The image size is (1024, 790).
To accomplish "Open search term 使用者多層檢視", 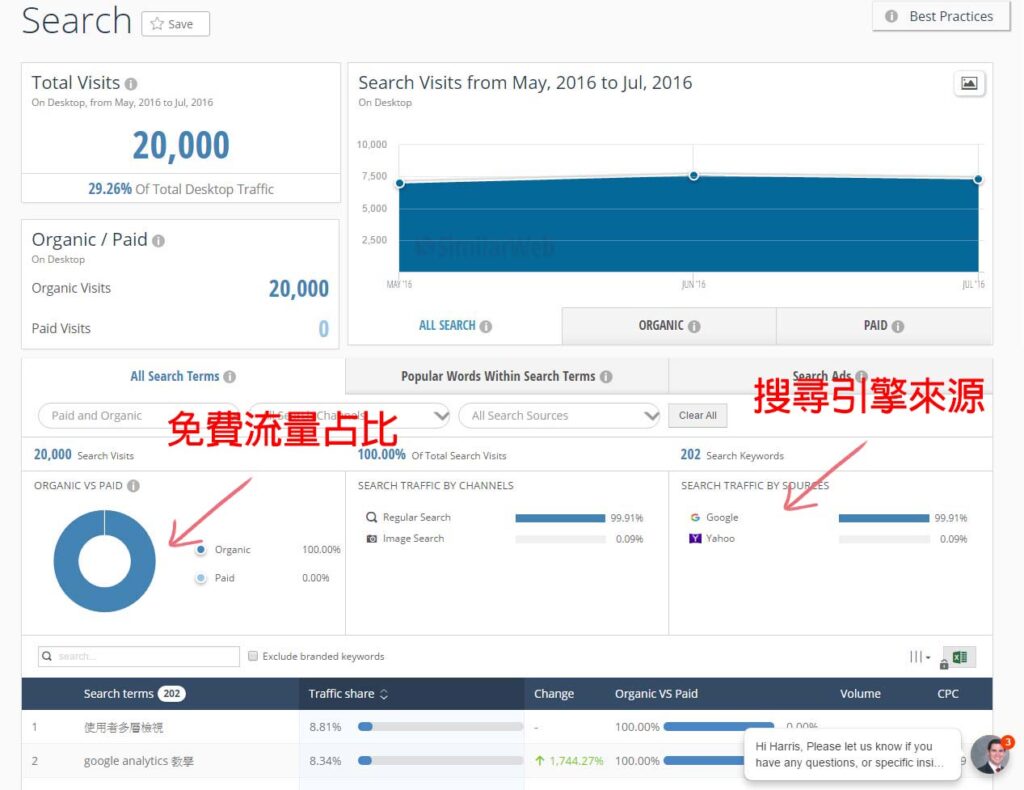I will tap(123, 727).
